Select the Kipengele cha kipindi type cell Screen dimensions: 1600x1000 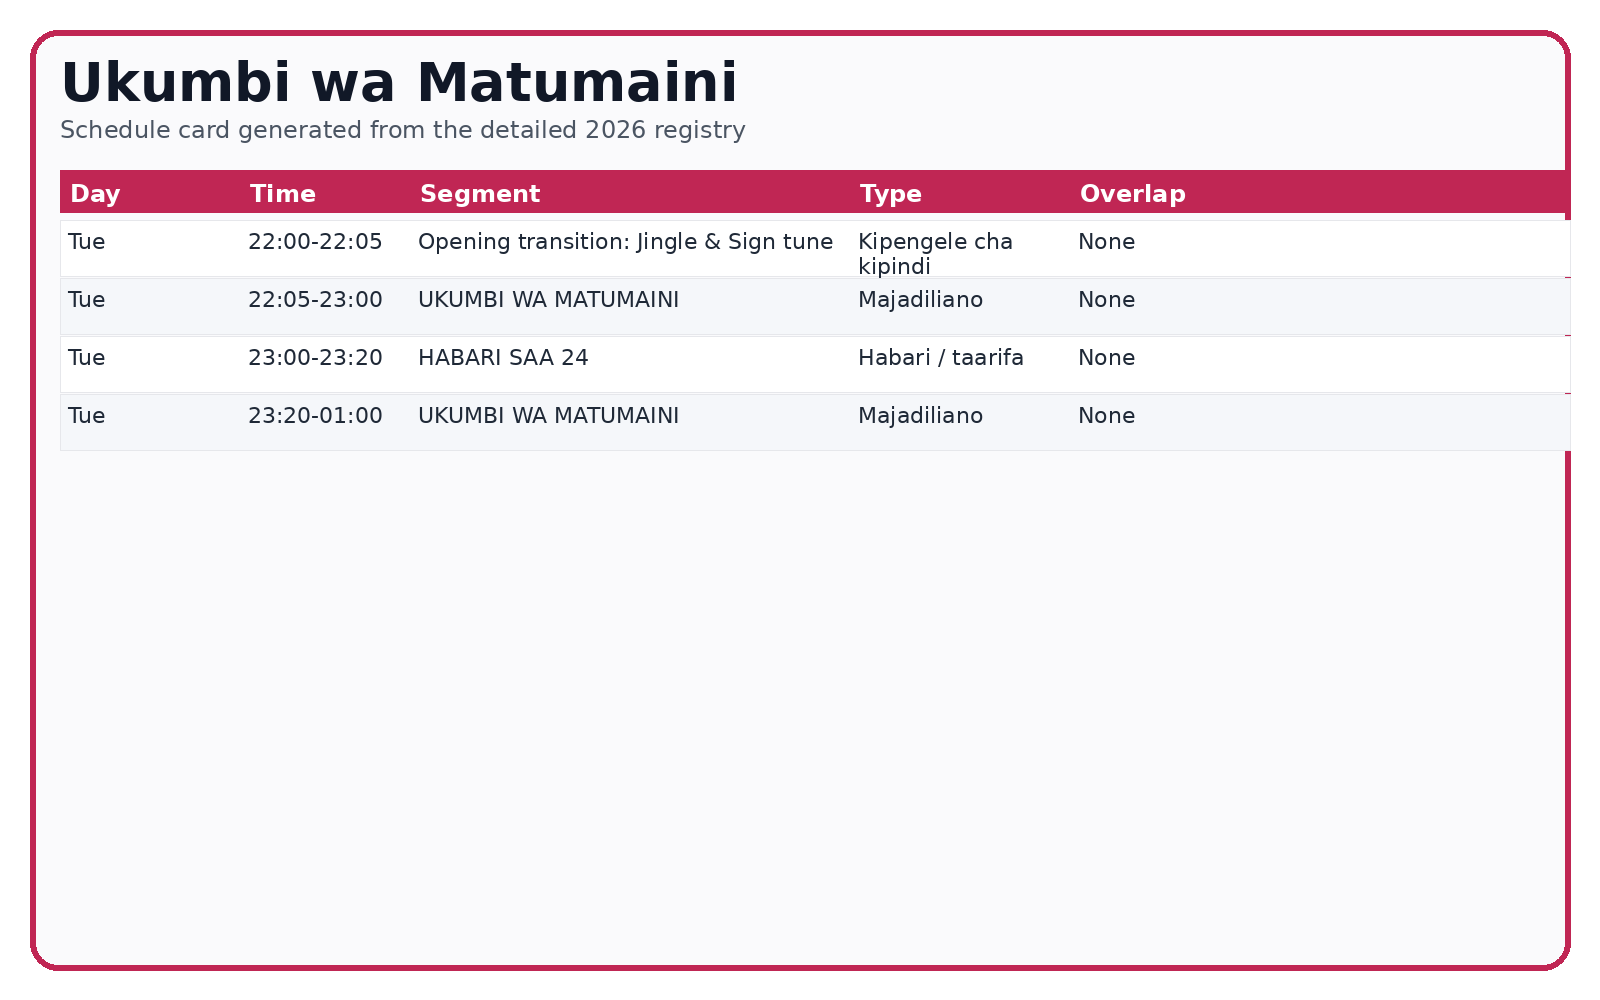935,254
